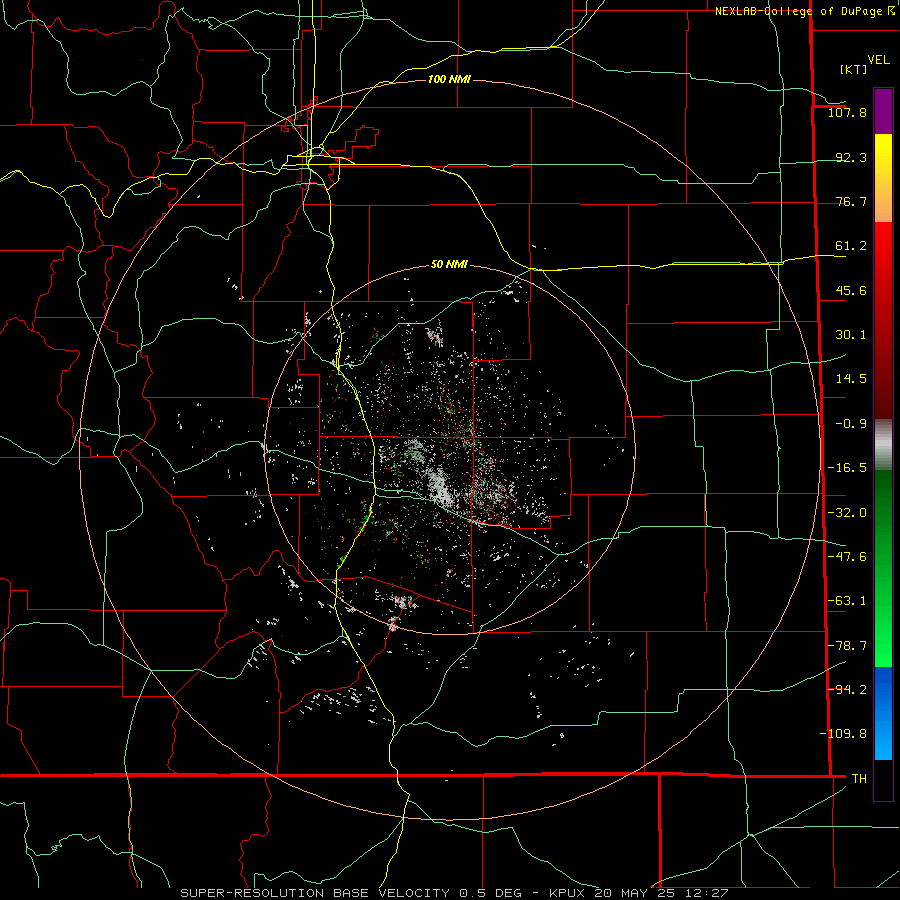Click the 100 NMI range ring label

(449, 79)
